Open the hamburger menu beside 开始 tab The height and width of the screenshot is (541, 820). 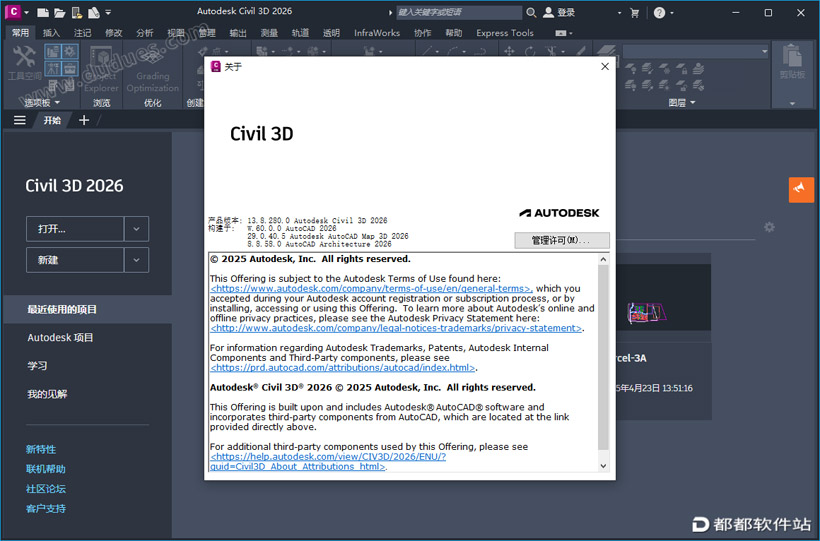tap(19, 120)
